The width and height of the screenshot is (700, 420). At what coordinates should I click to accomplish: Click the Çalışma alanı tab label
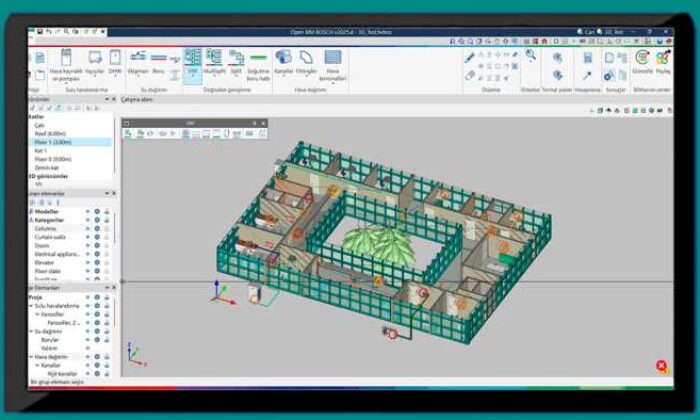coord(137,99)
